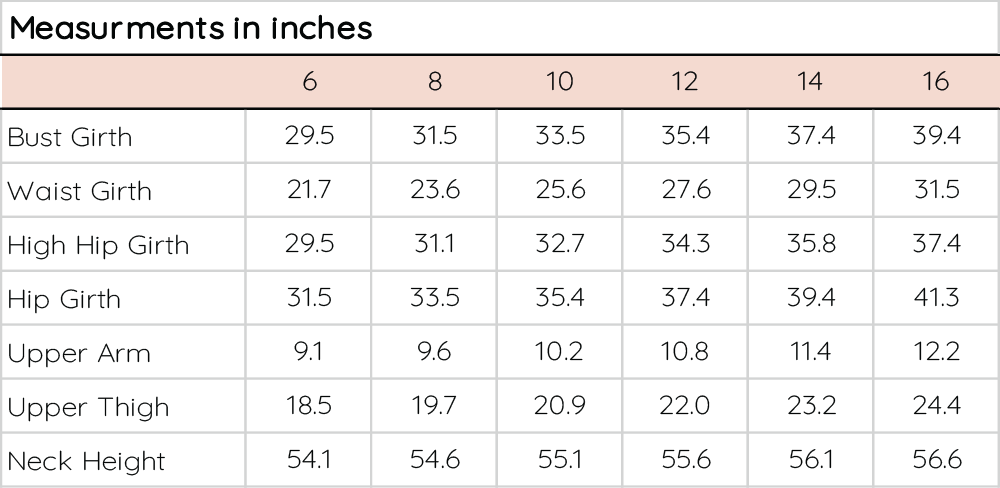Select Upper Thigh value 22.0
Image resolution: width=1000 pixels, height=488 pixels.
pos(685,406)
